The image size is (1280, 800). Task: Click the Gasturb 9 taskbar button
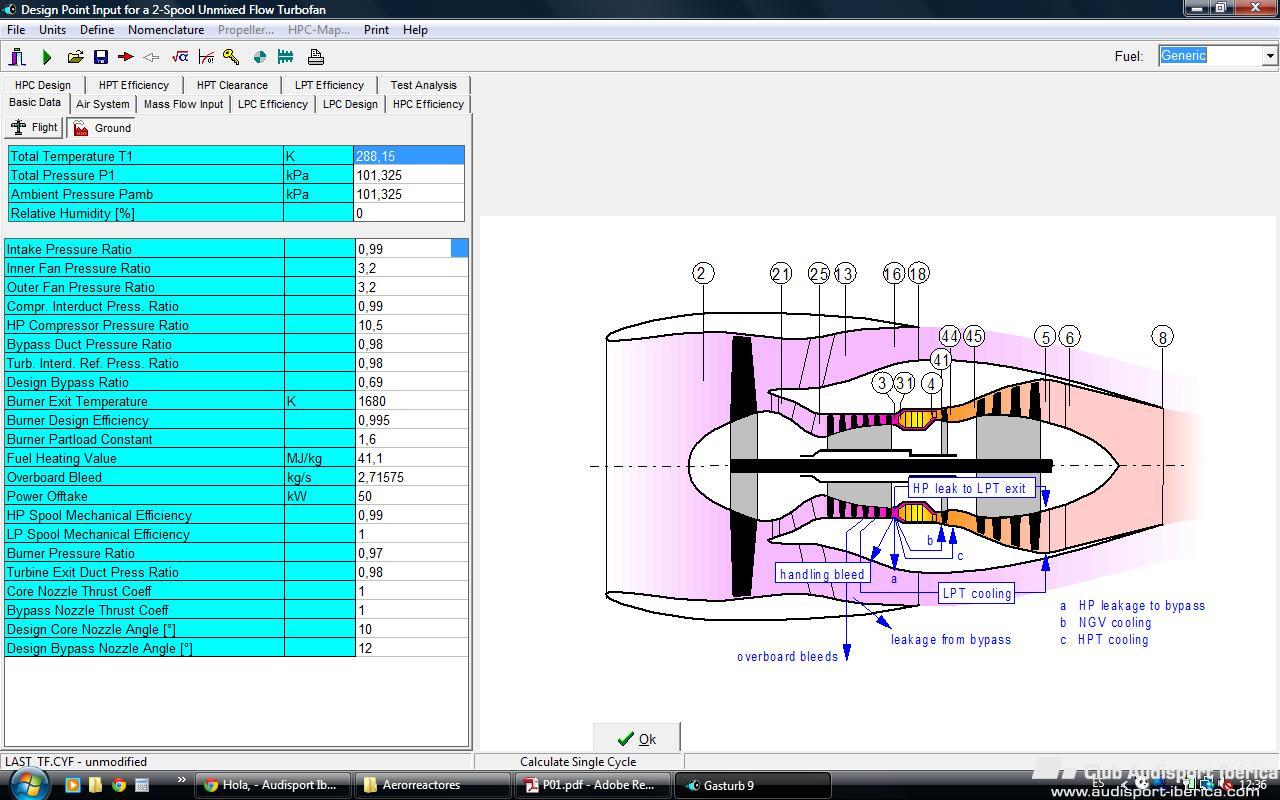point(753,785)
